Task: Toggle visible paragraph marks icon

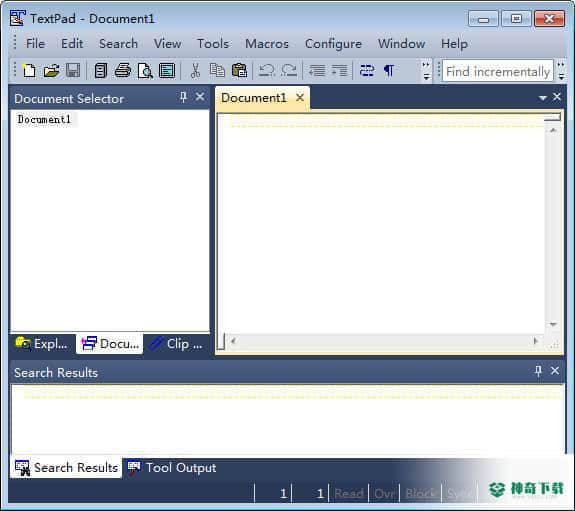Action: click(x=389, y=70)
